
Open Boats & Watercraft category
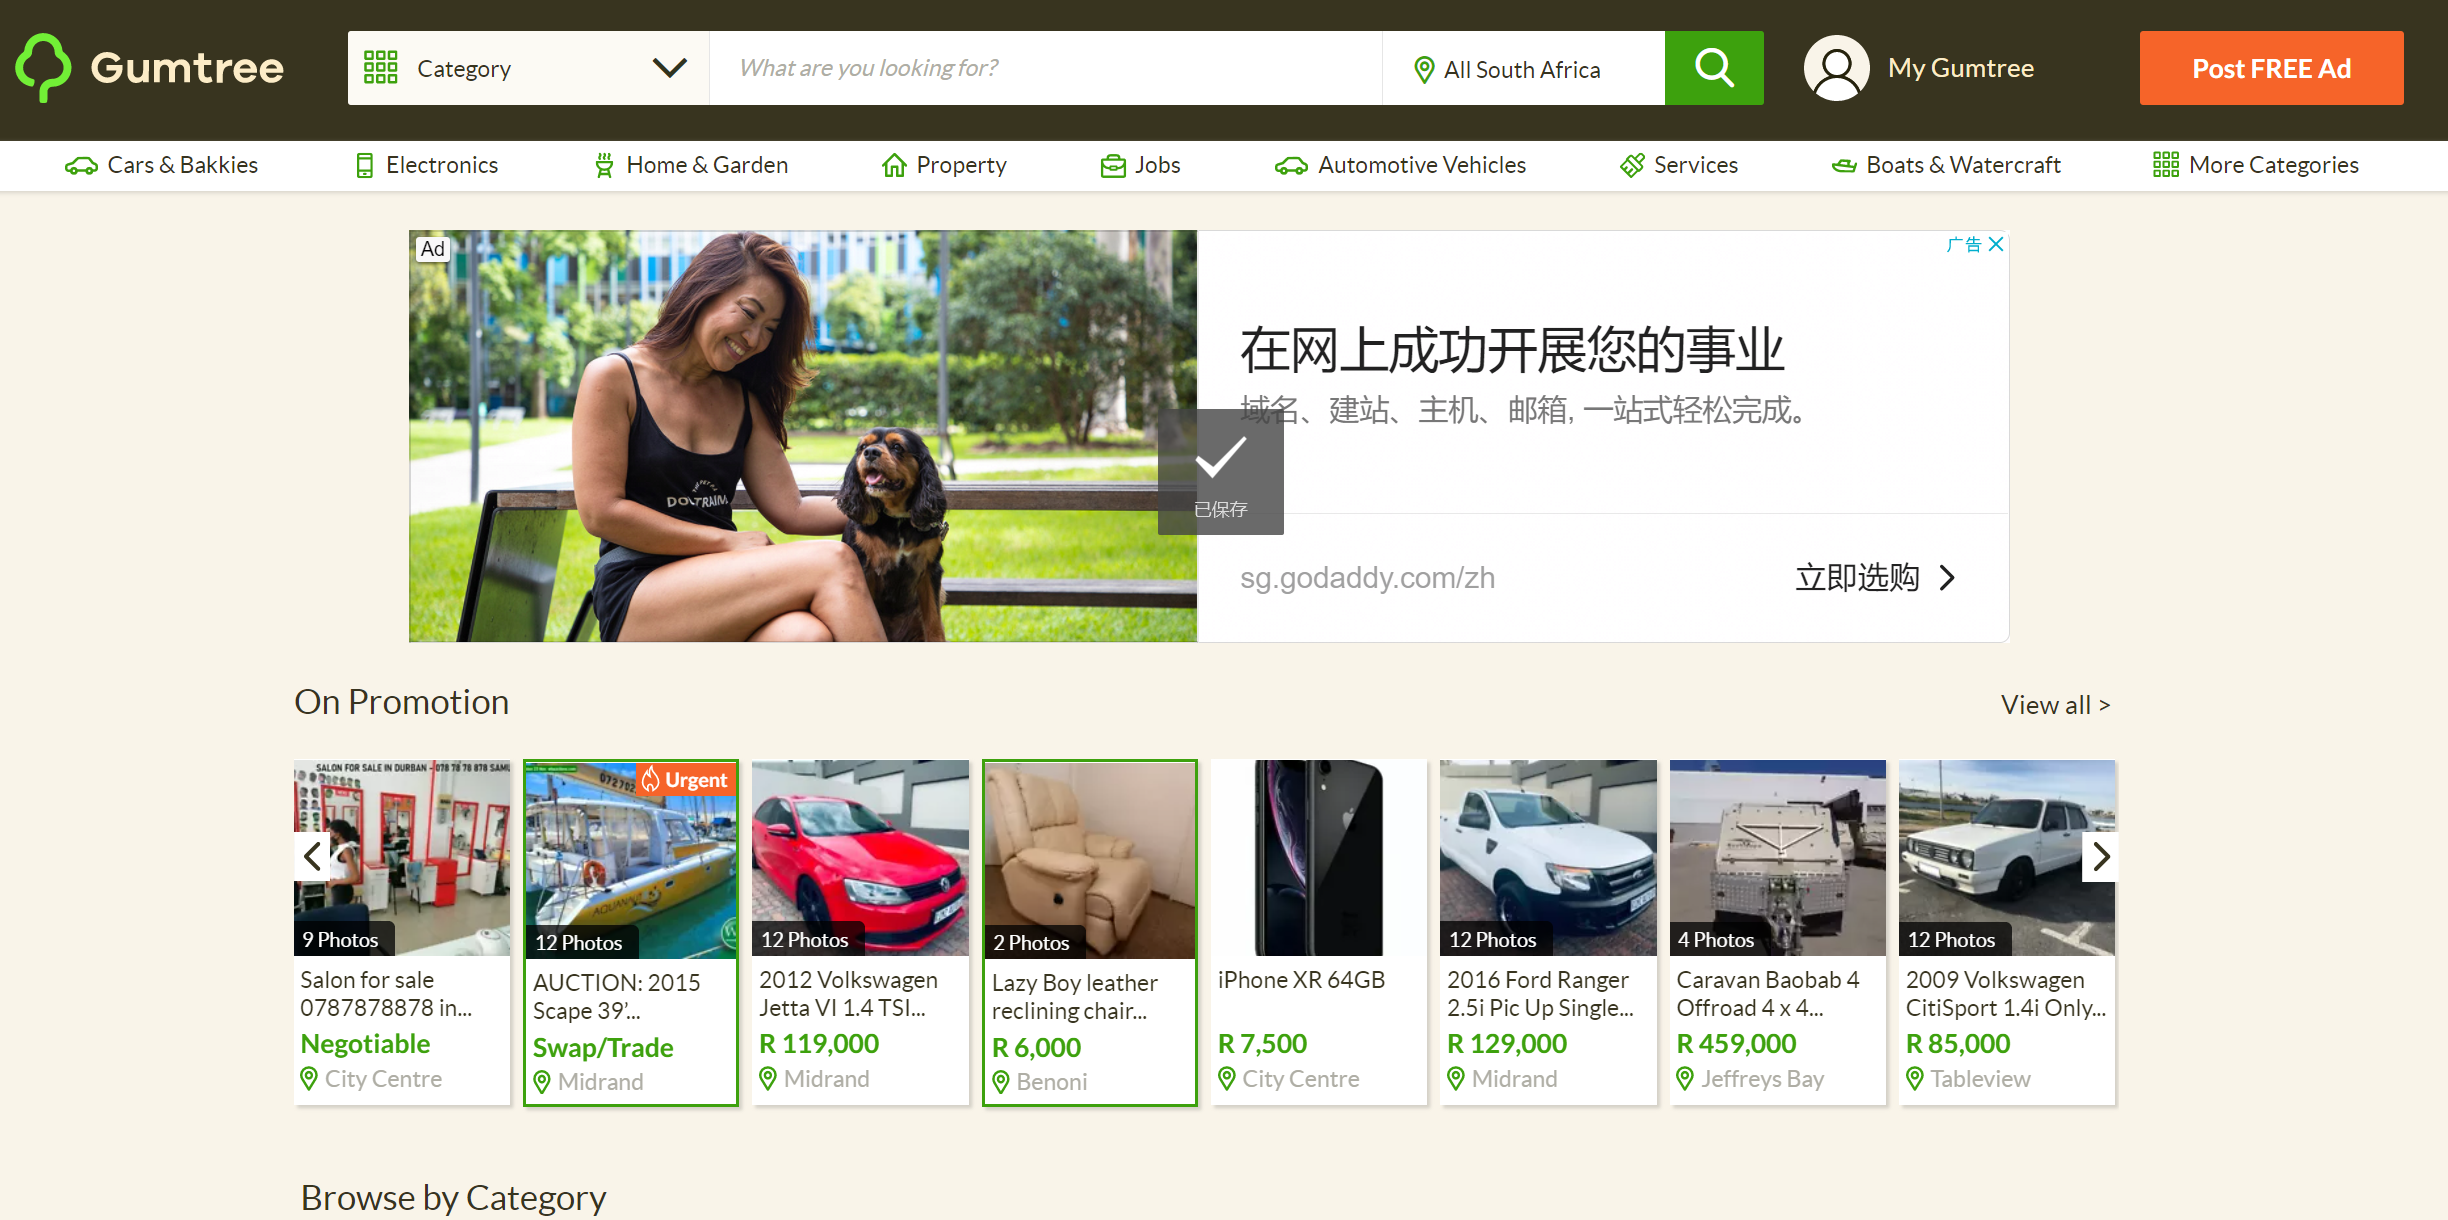pyautogui.click(x=1946, y=166)
